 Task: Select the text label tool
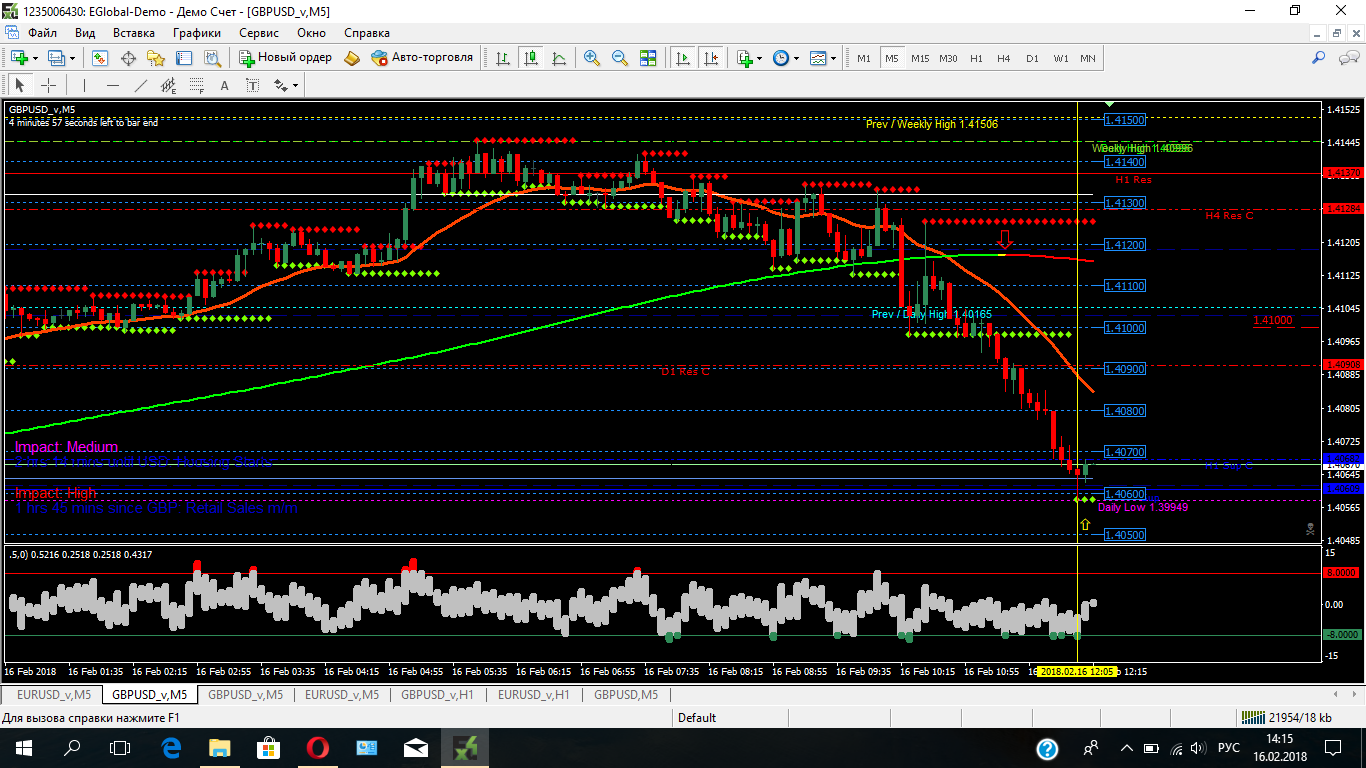[x=252, y=85]
